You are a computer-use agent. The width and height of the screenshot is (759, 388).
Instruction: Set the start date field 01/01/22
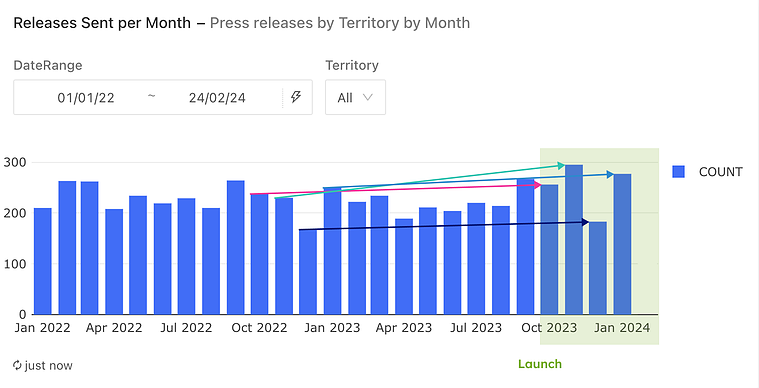pos(86,98)
